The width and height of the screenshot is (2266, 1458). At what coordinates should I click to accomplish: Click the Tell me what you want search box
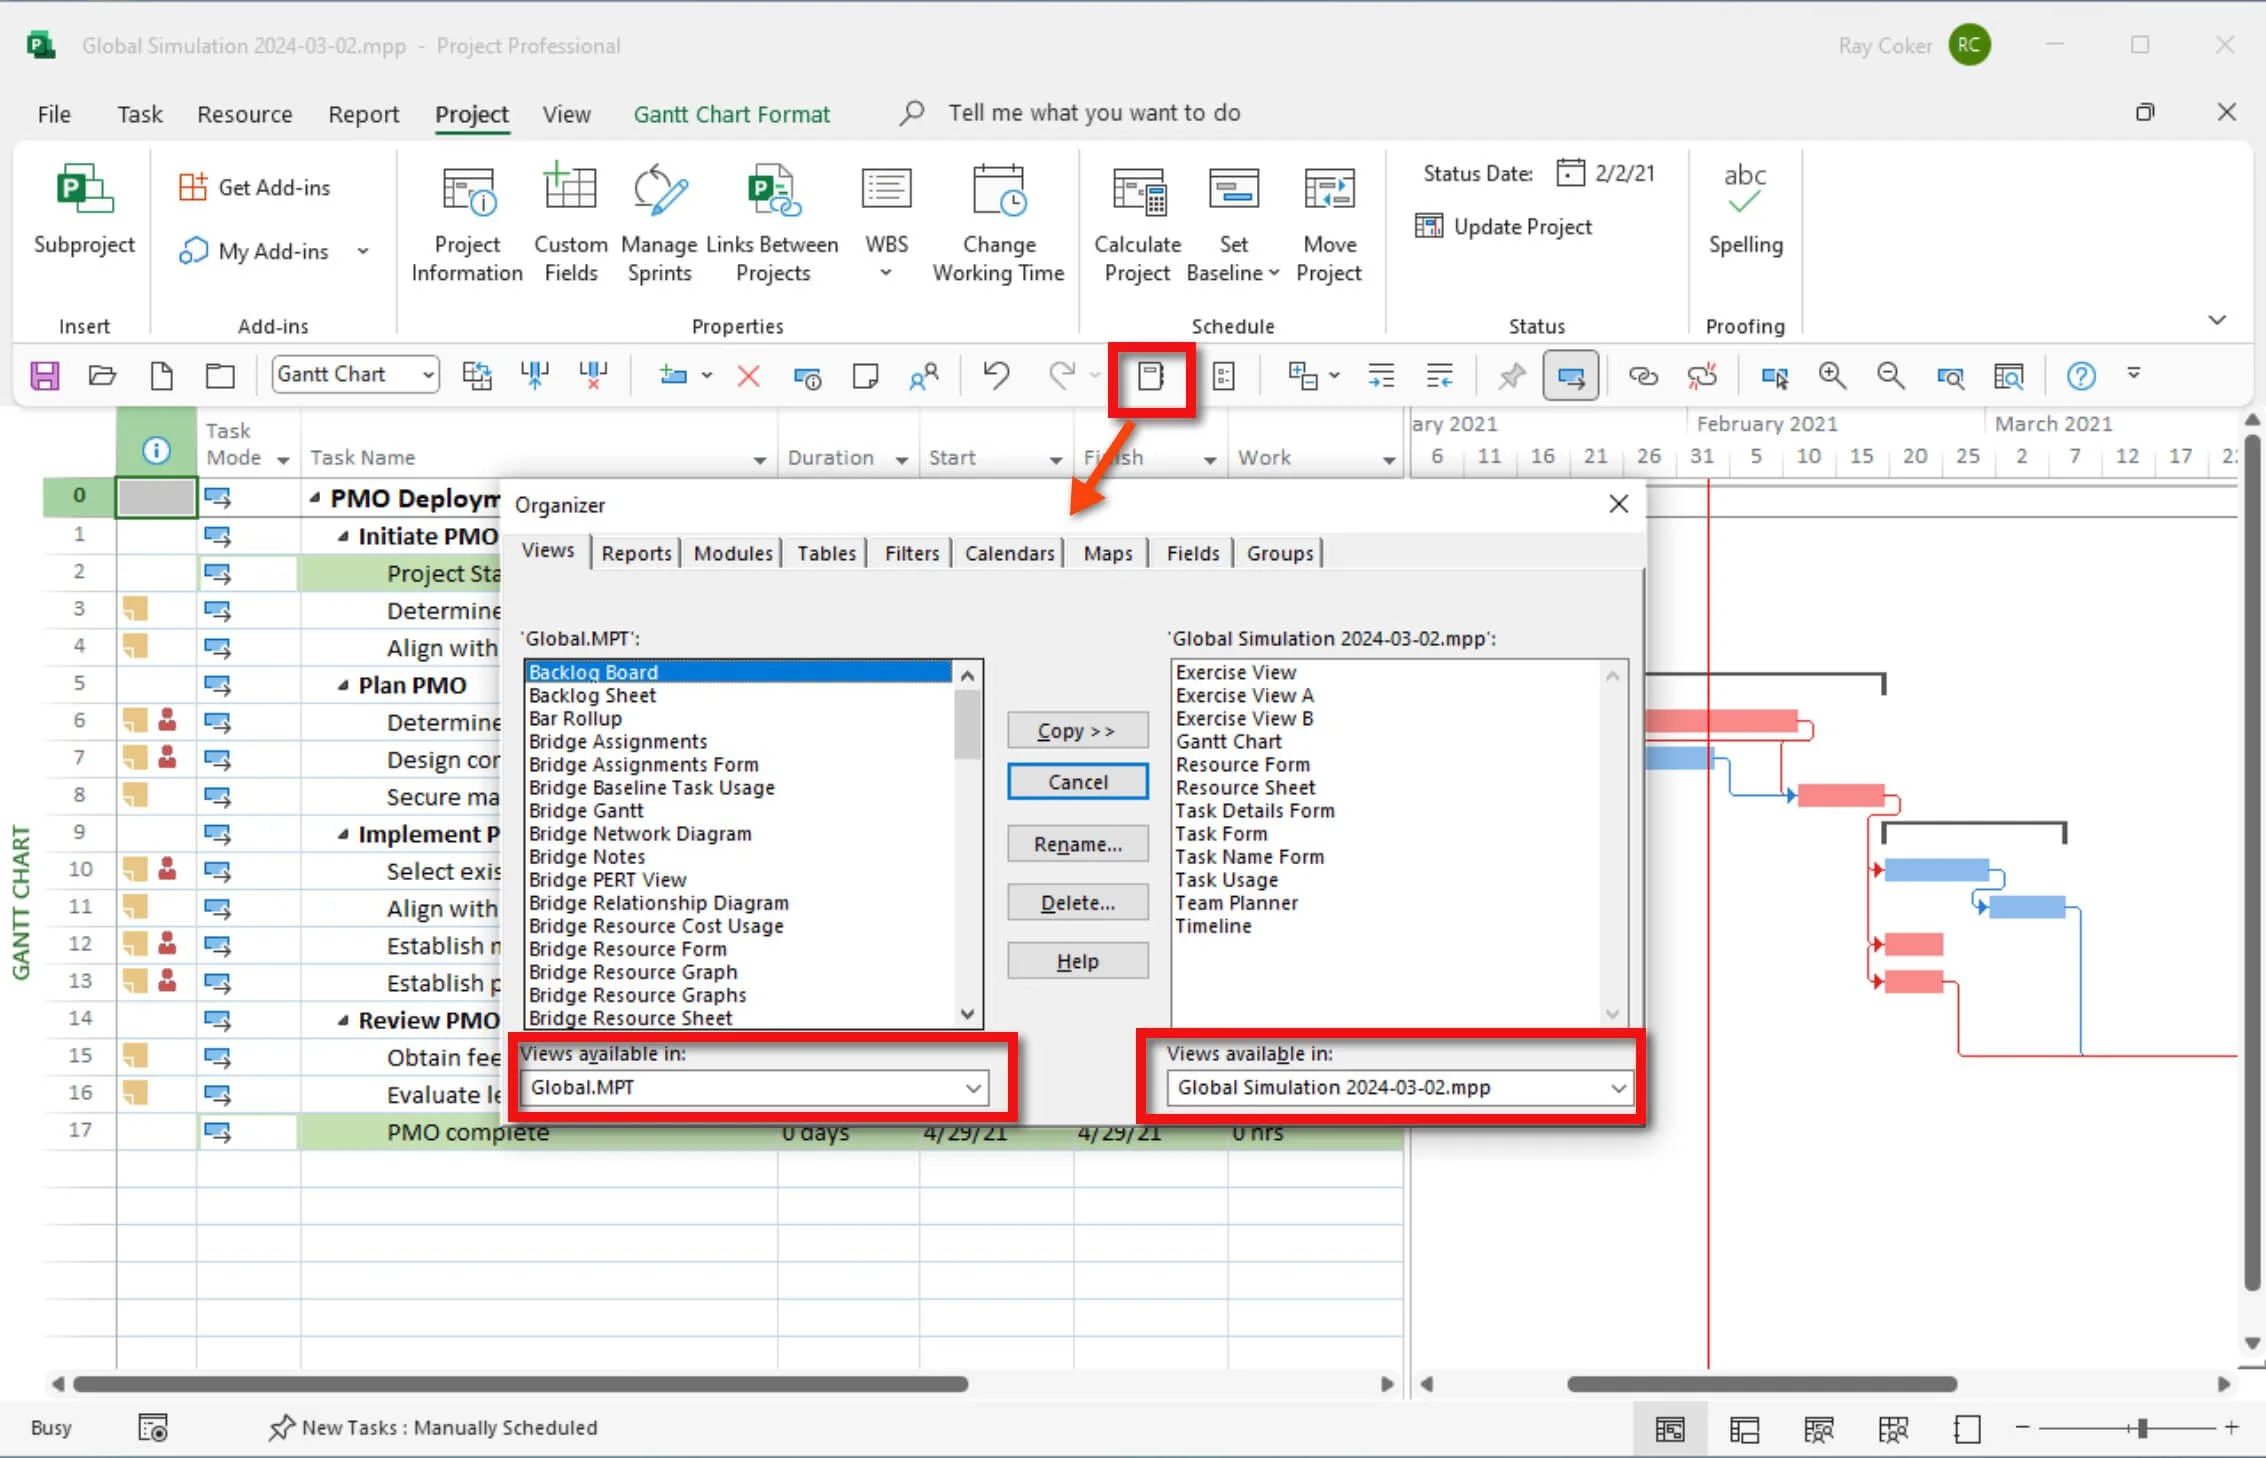tap(1094, 113)
